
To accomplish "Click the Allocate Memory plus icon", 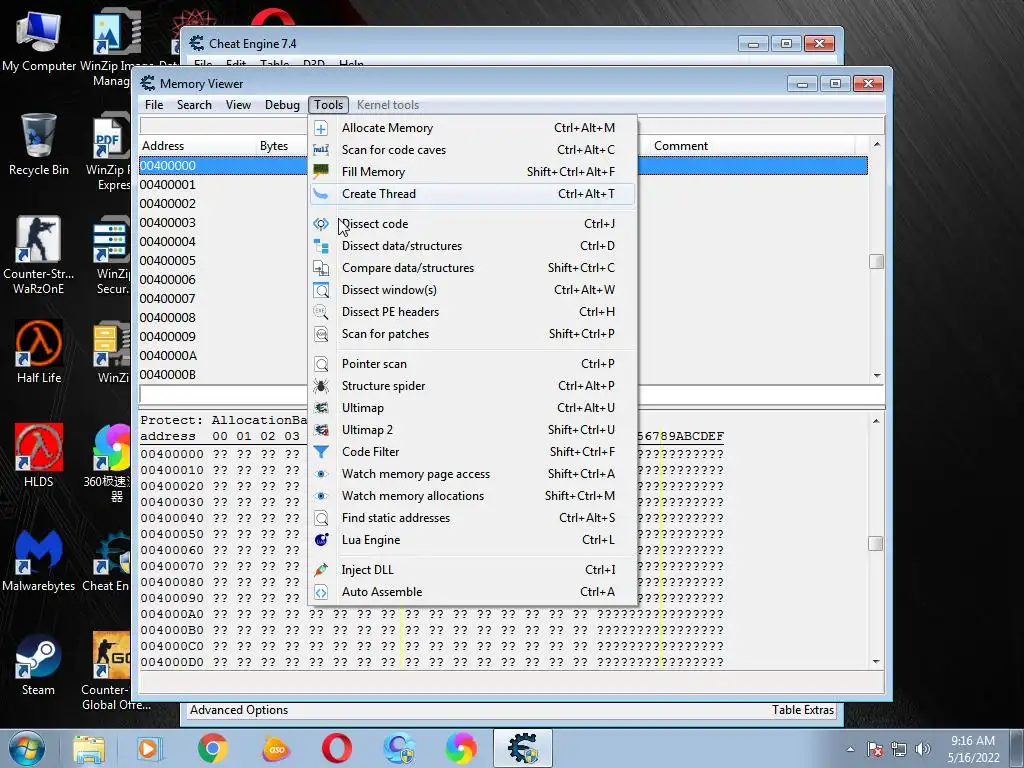I will [x=321, y=128].
